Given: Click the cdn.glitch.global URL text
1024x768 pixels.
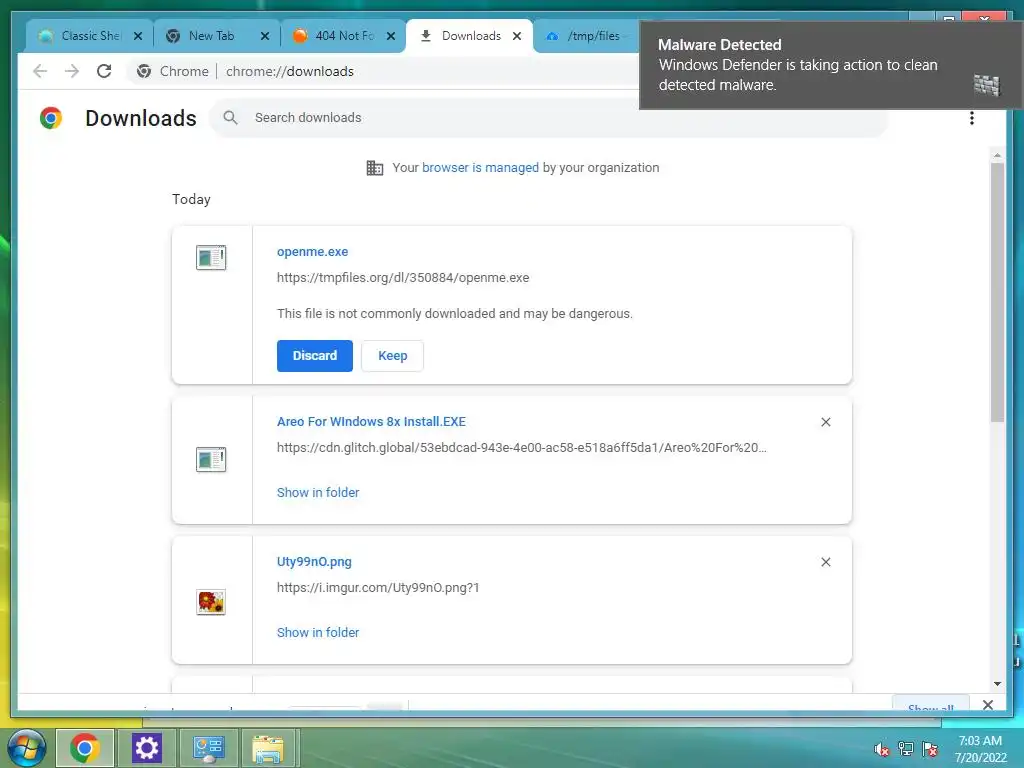Looking at the screenshot, I should pyautogui.click(x=522, y=448).
